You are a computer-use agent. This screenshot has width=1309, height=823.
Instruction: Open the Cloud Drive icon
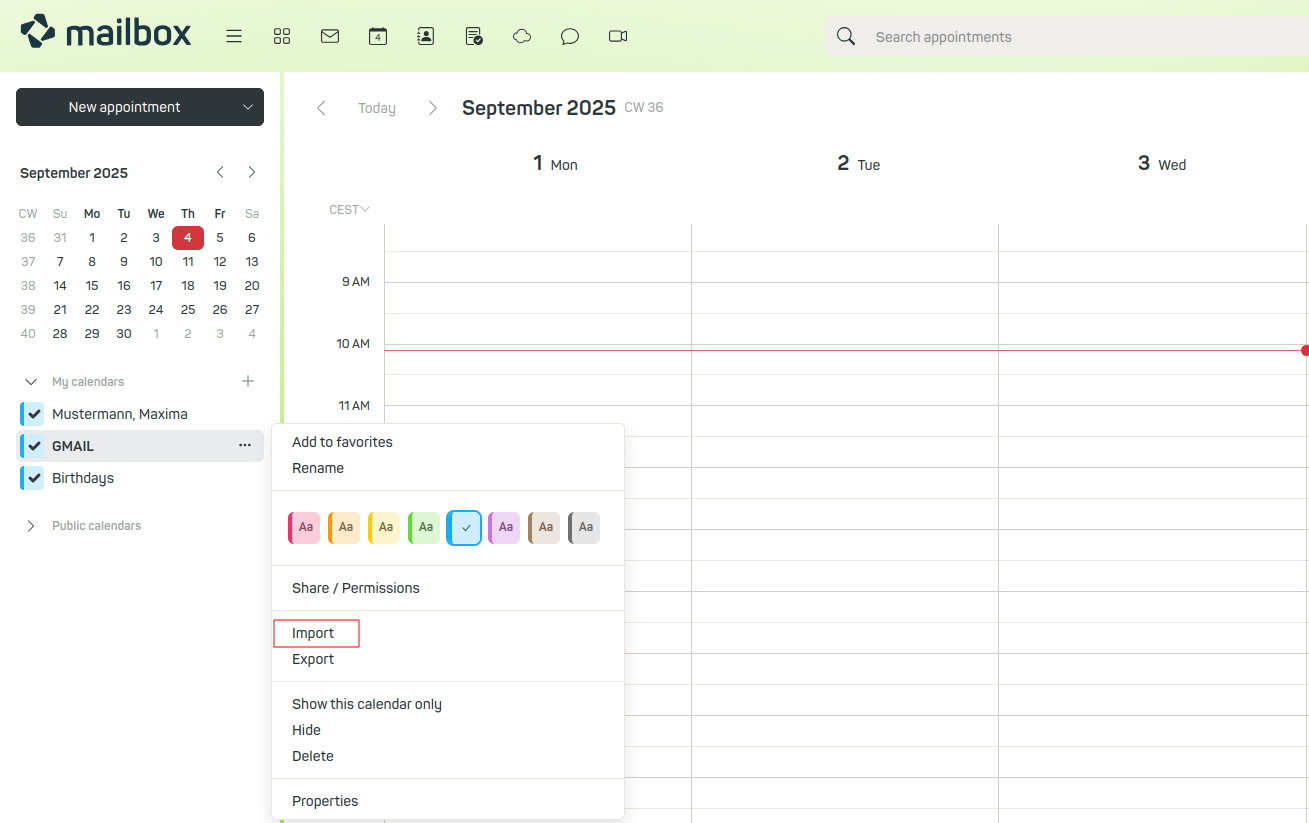click(x=521, y=36)
